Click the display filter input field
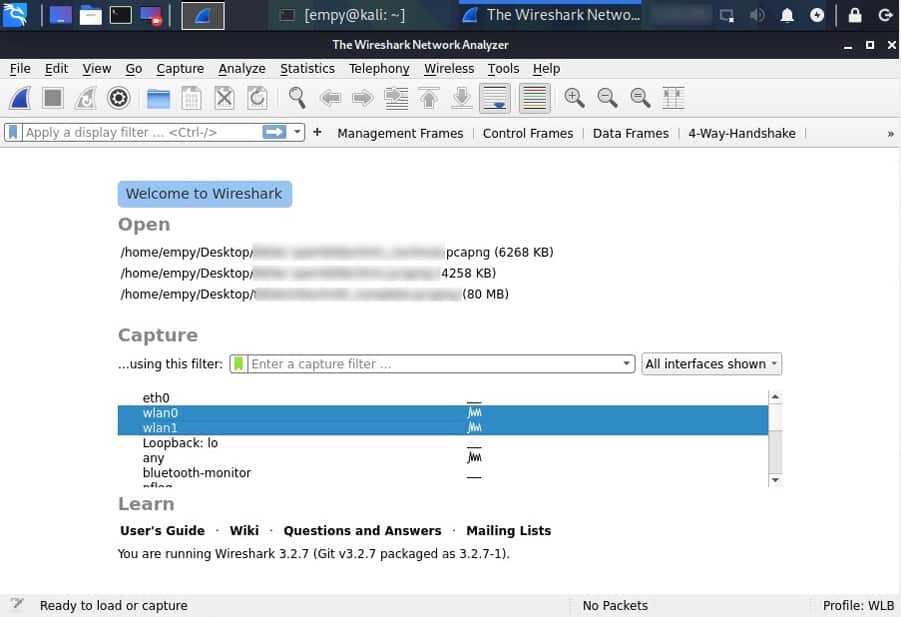The width and height of the screenshot is (901, 617). click(141, 132)
